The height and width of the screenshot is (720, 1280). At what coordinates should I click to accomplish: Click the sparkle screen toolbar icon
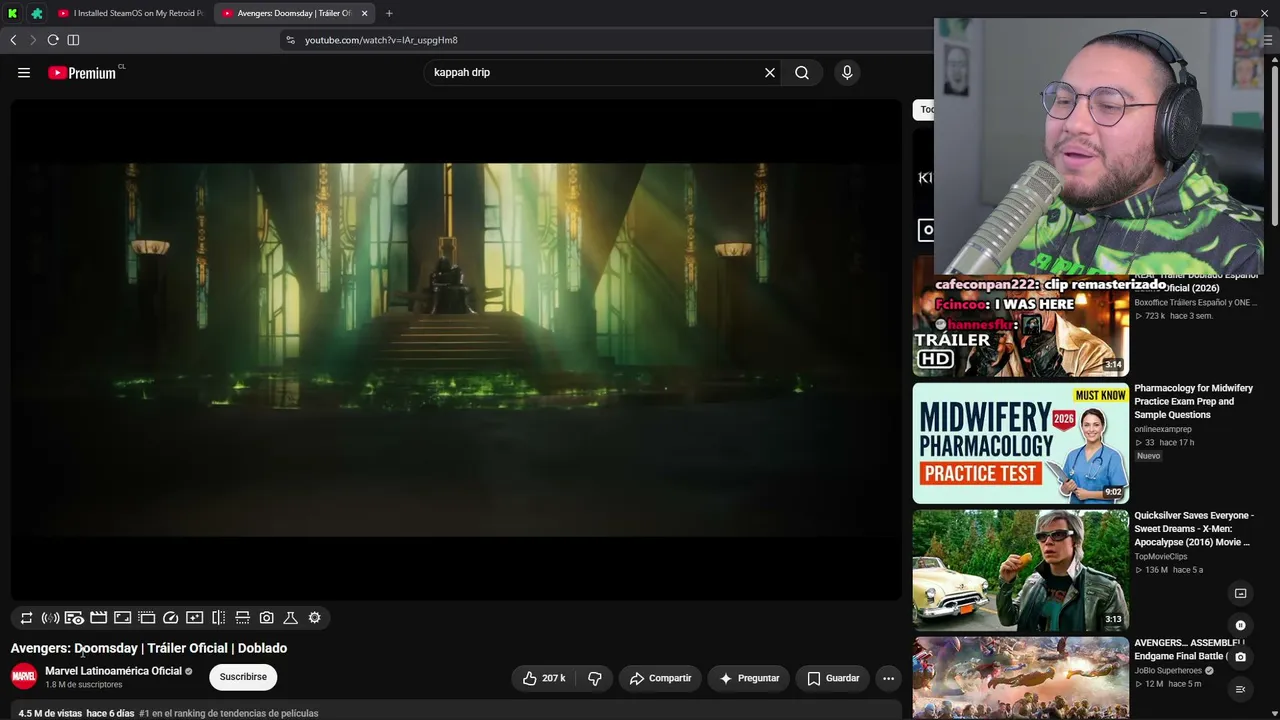pyautogui.click(x=194, y=618)
